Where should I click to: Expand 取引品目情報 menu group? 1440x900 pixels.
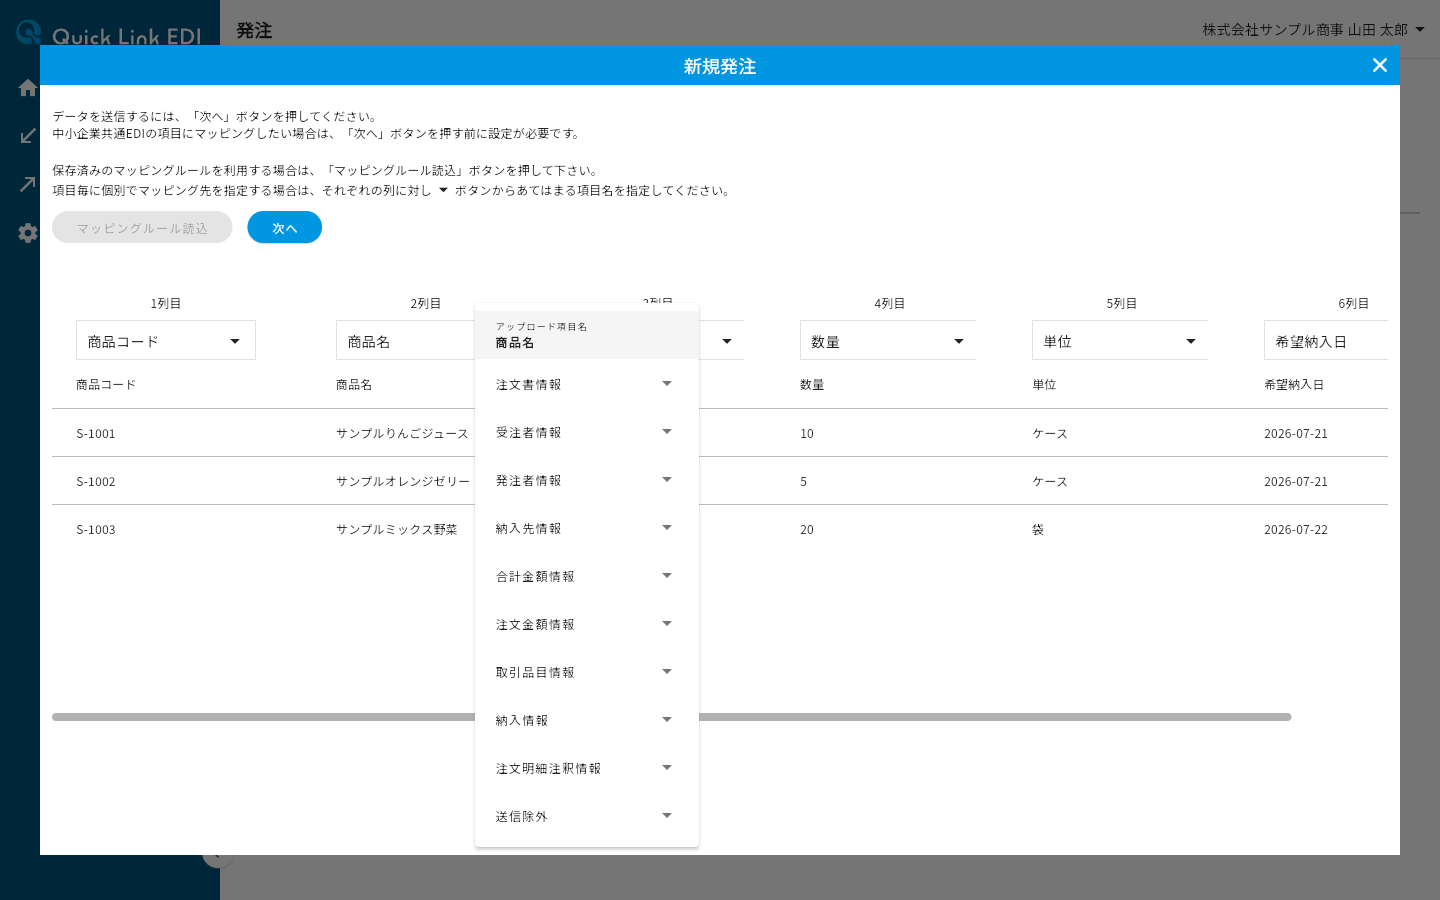pos(587,672)
